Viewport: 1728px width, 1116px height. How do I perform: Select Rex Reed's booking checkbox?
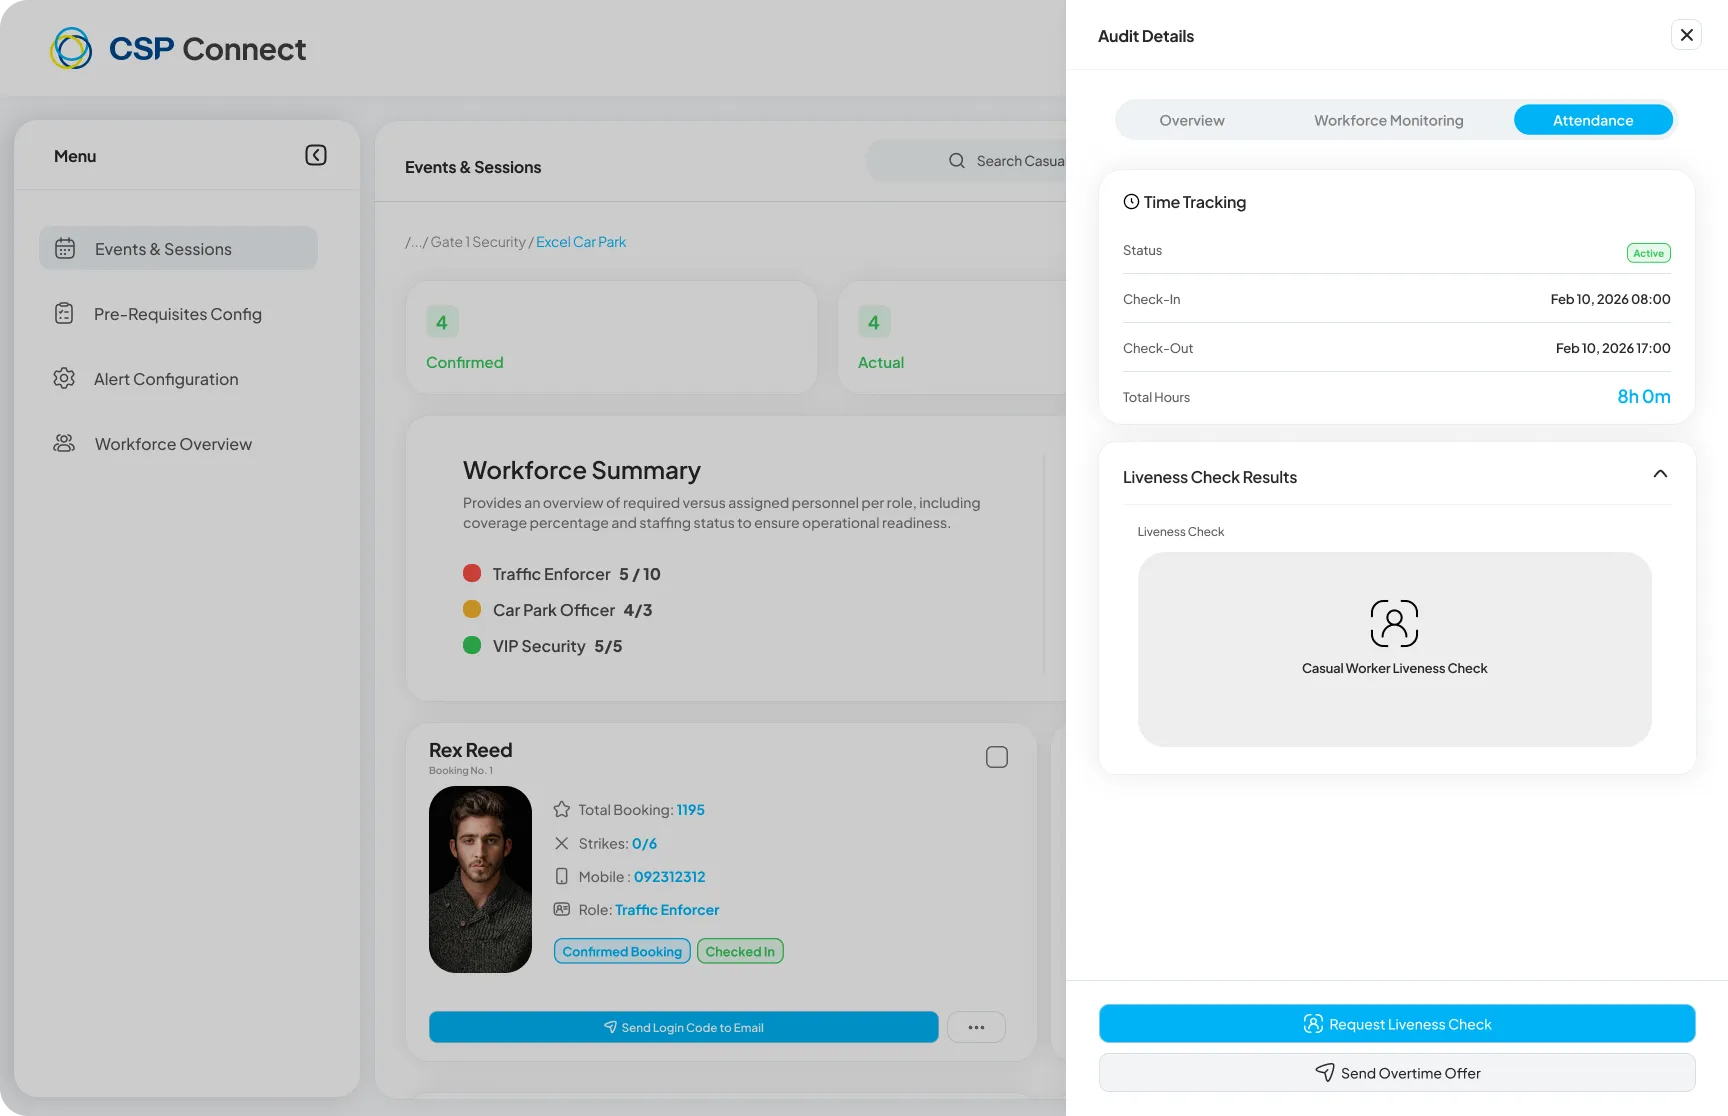997,757
